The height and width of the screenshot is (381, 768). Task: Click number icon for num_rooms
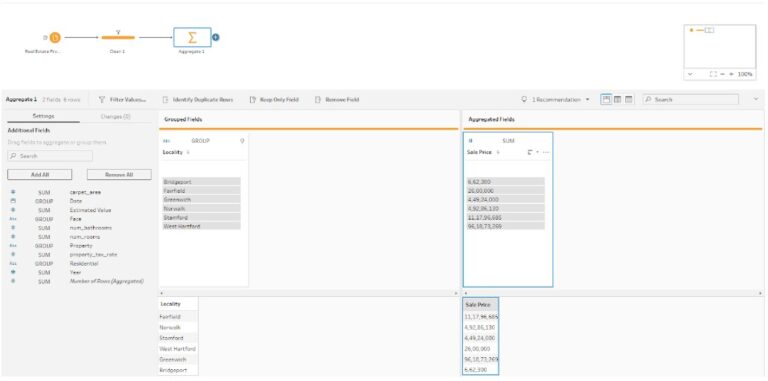(x=13, y=237)
